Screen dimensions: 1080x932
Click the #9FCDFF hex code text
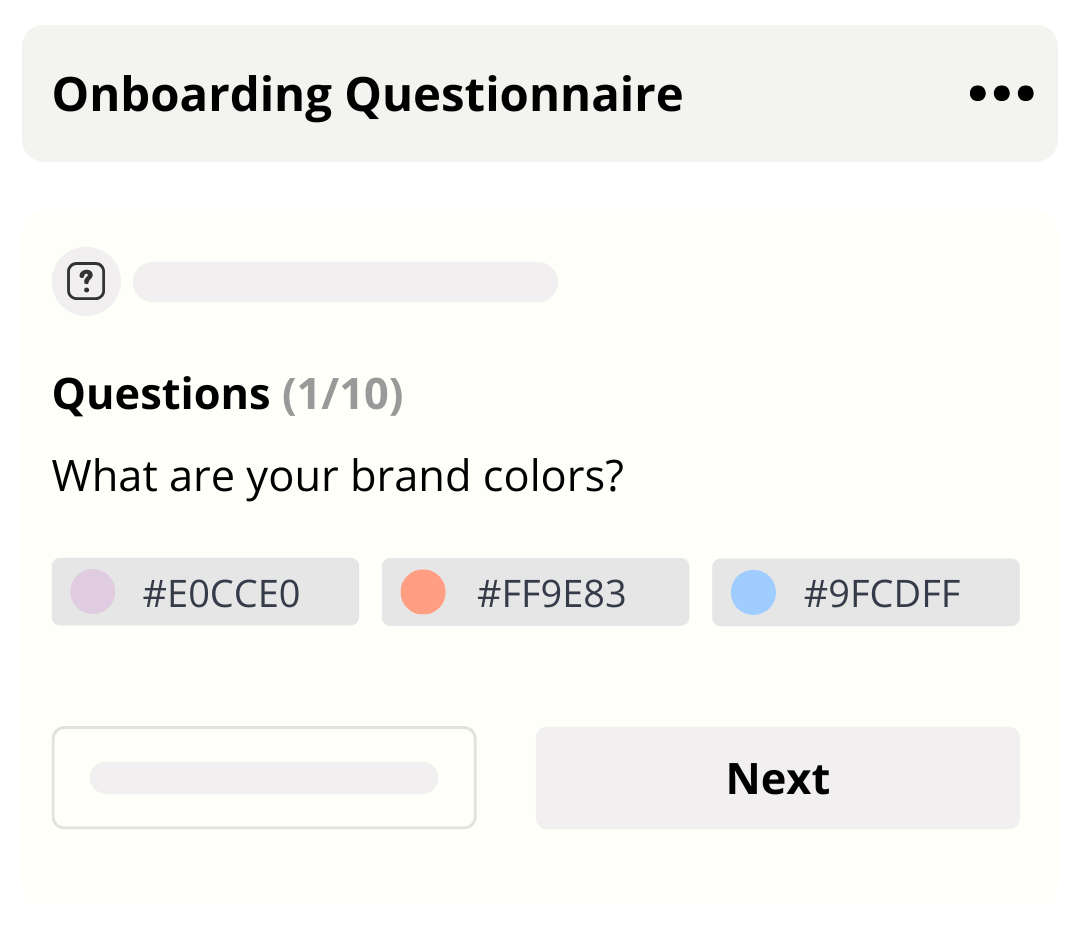tap(882, 594)
